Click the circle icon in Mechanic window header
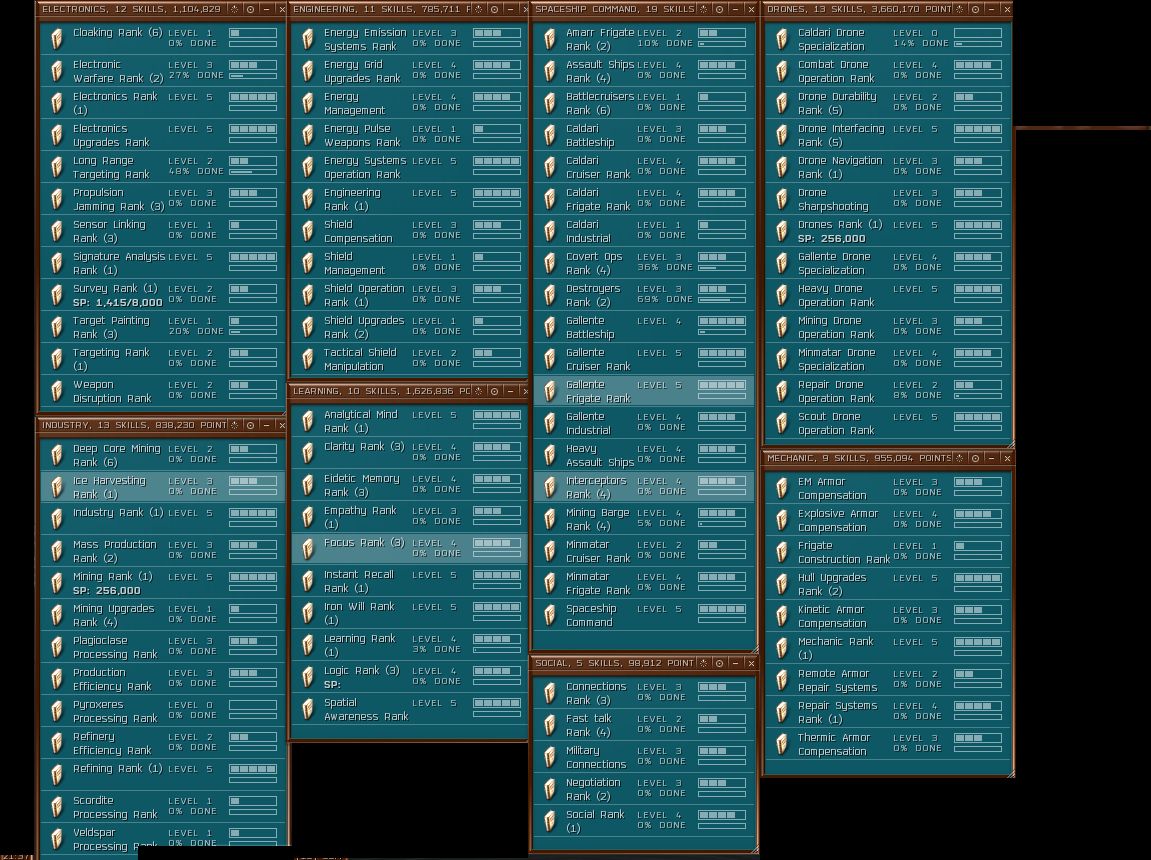 (975, 458)
